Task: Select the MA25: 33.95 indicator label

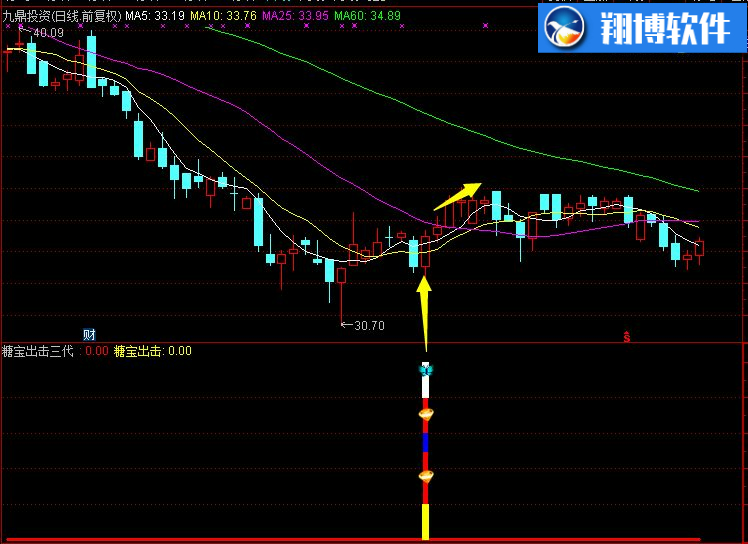Action: (295, 16)
